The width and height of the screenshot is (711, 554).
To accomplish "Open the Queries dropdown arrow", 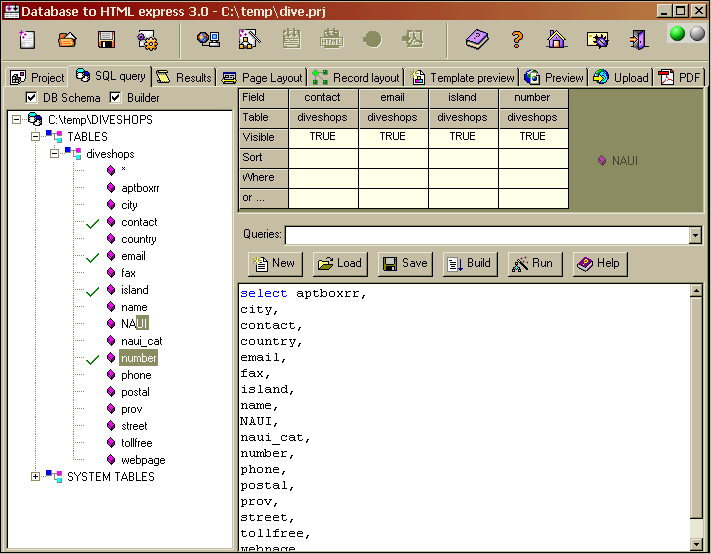I will pyautogui.click(x=695, y=235).
